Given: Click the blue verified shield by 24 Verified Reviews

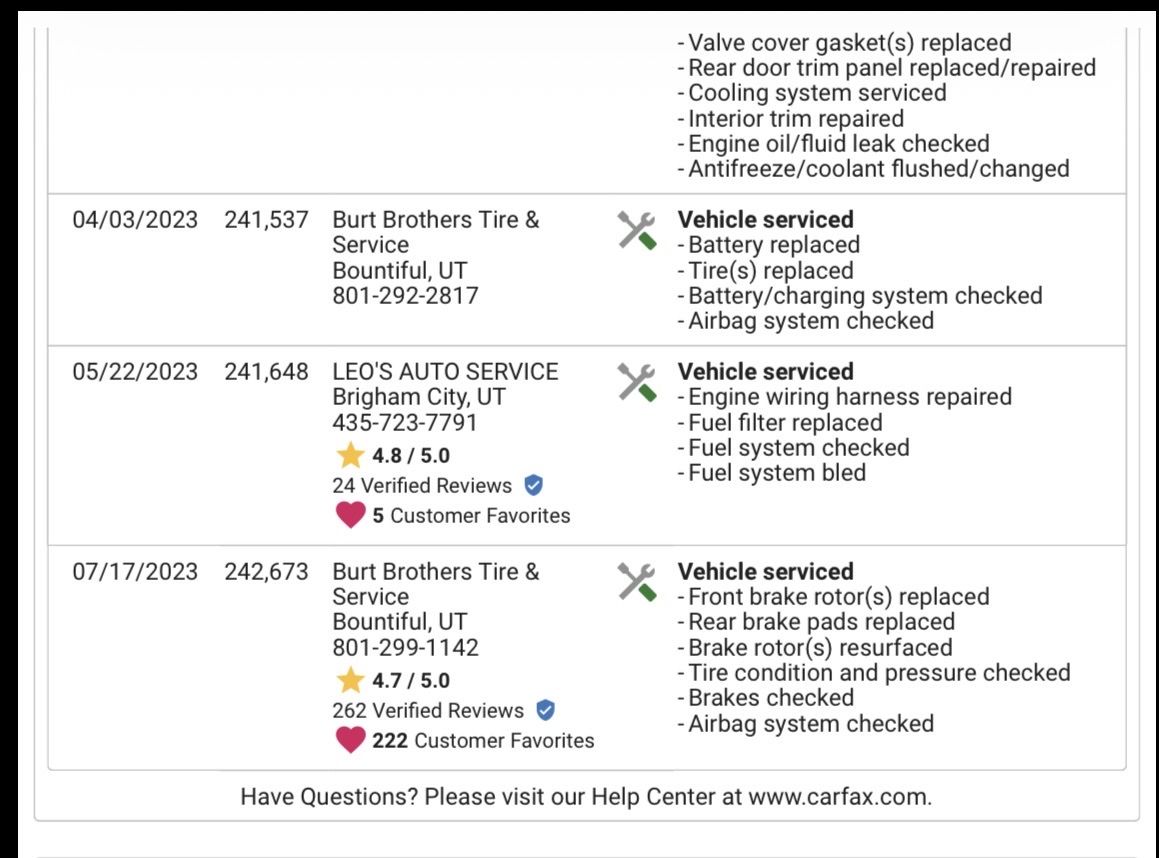Looking at the screenshot, I should pyautogui.click(x=534, y=486).
